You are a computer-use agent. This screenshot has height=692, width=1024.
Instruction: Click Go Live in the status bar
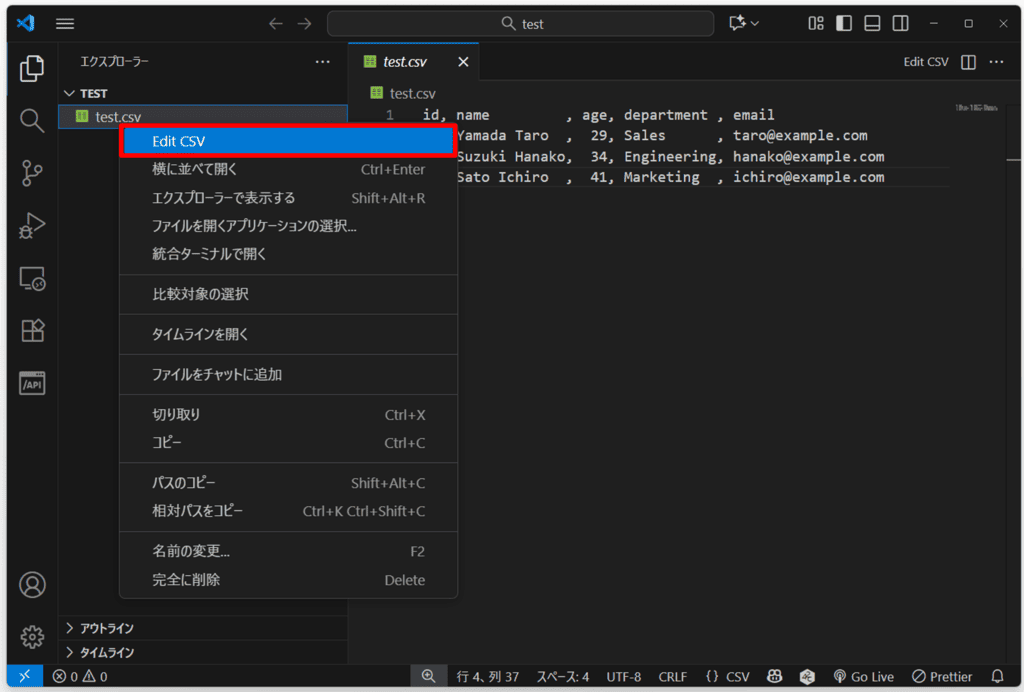tap(863, 677)
